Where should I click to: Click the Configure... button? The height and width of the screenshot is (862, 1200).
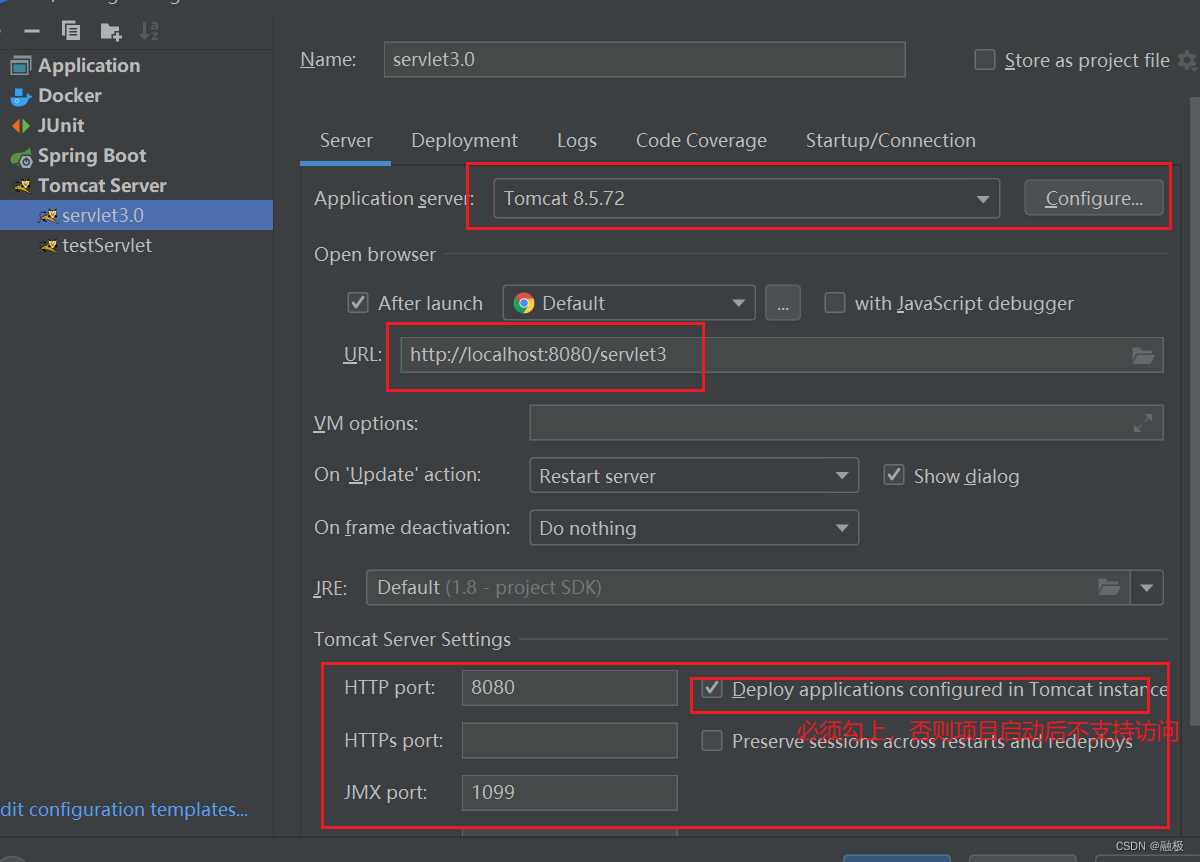[x=1094, y=198]
